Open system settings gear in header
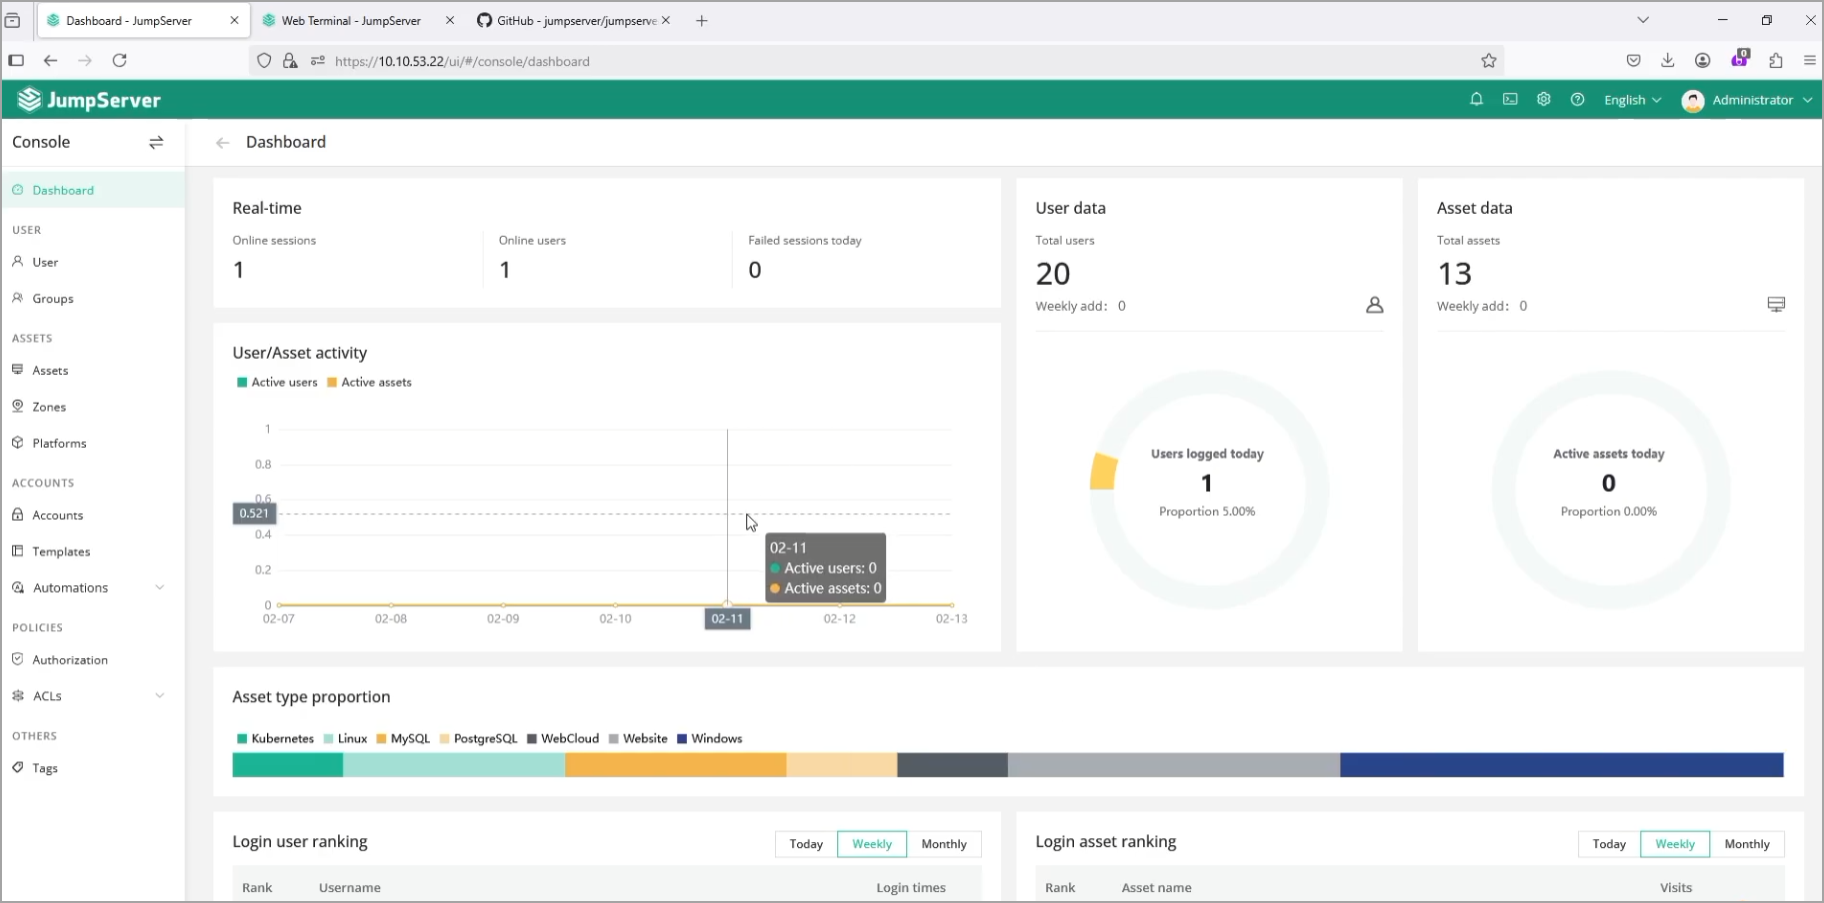The image size is (1824, 903). coord(1544,100)
